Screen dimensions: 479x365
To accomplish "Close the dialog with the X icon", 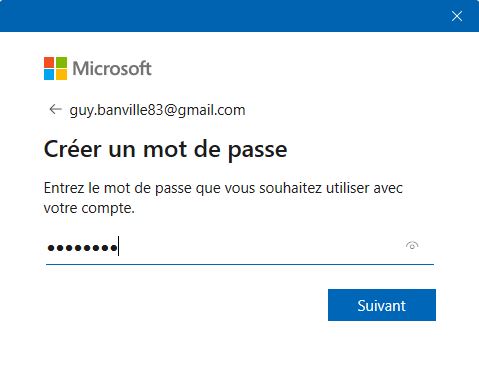I will tap(457, 16).
